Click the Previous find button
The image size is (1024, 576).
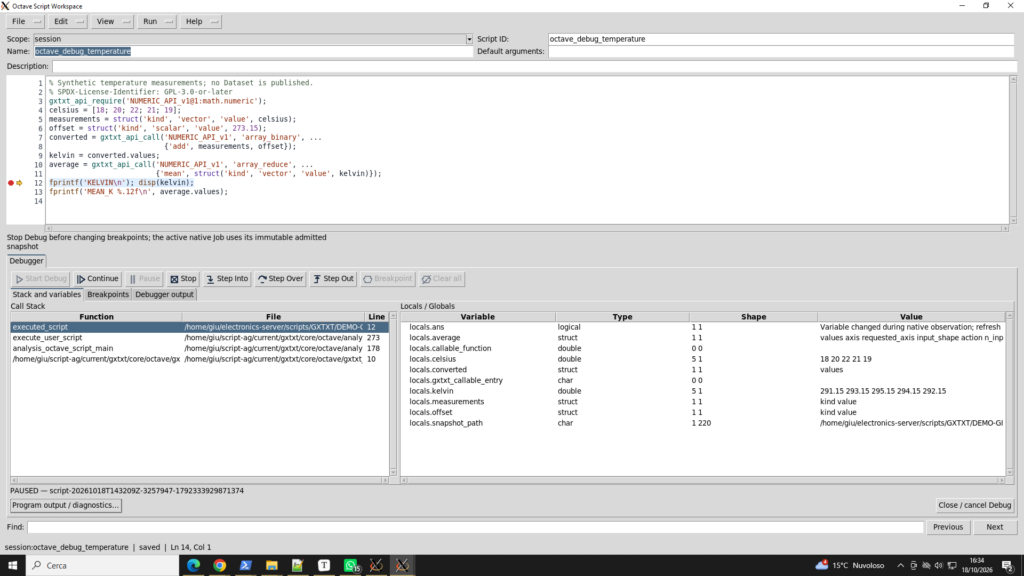(948, 527)
